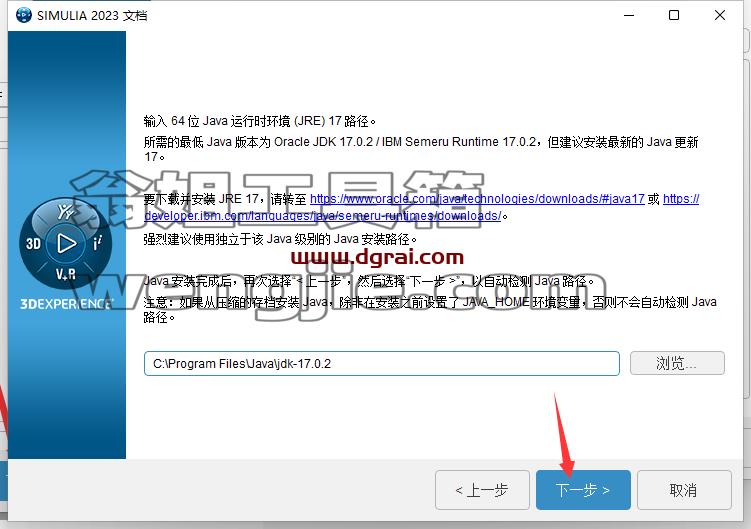
Task: Click the SIMULIA app icon in title bar
Action: pyautogui.click(x=23, y=15)
